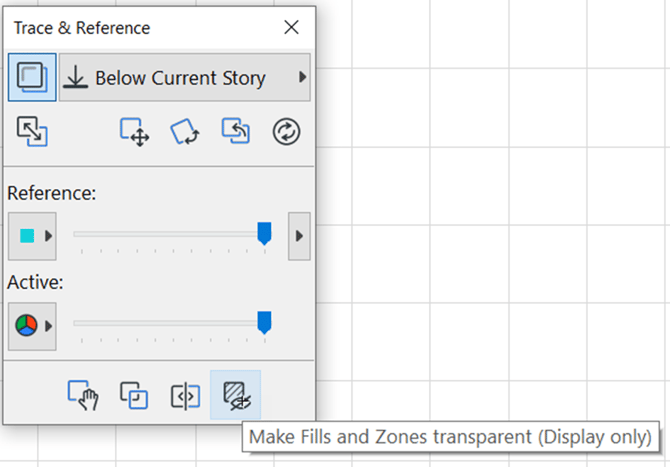Click the Active intensity slider handle

[264, 322]
